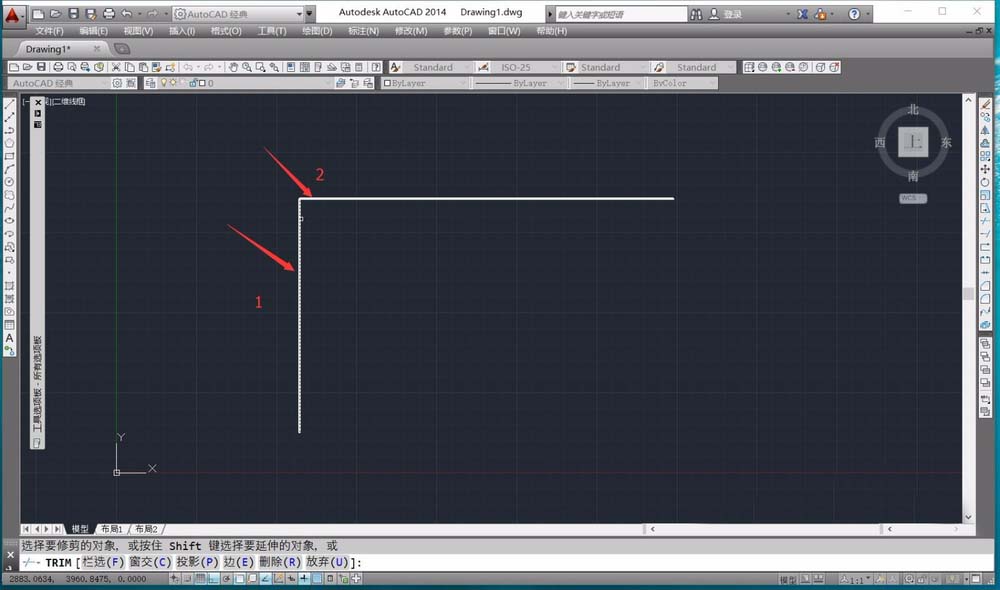Click New in the Quick Access toolbar
Screen dimensions: 1000x590
[x=38, y=14]
